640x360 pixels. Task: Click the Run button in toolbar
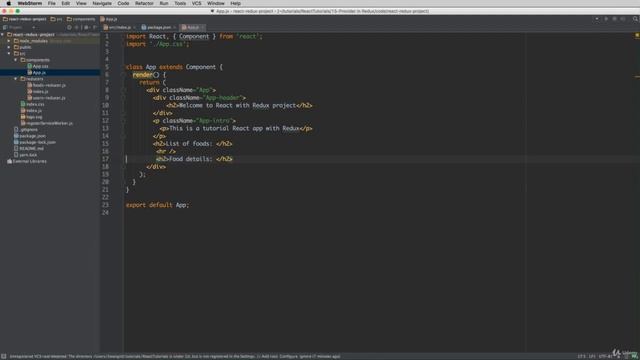606,19
